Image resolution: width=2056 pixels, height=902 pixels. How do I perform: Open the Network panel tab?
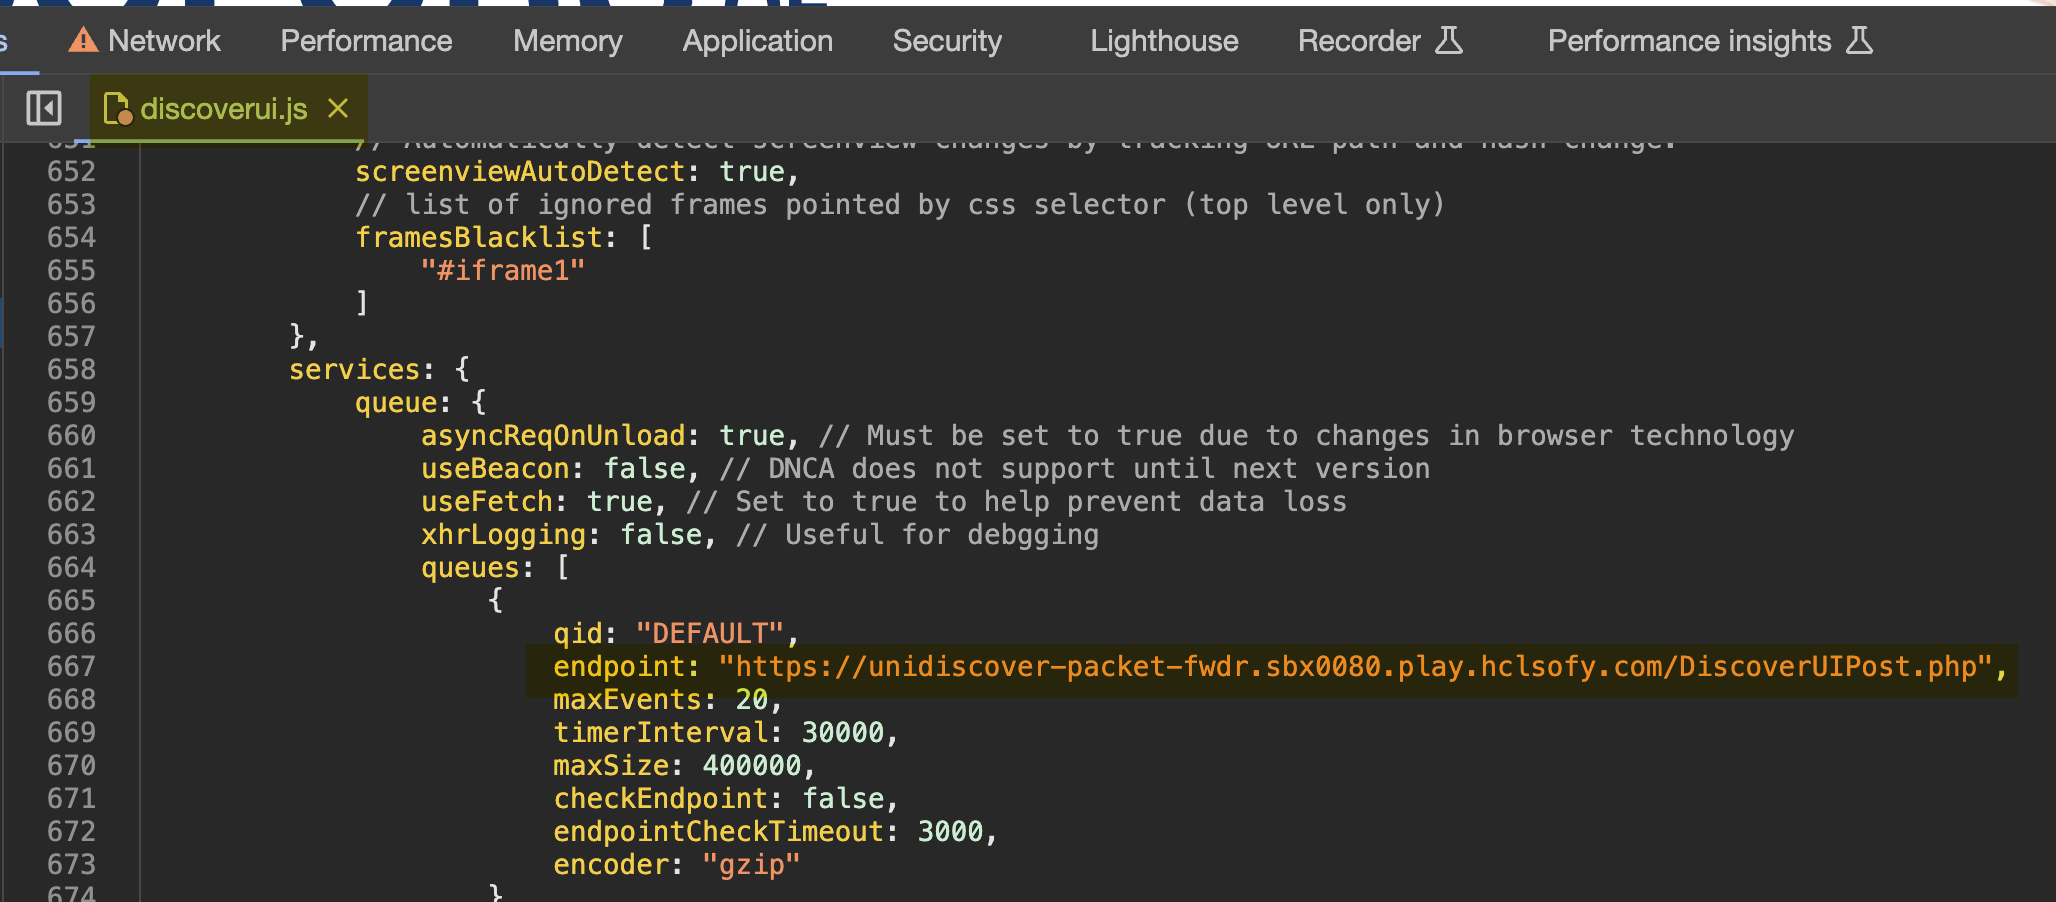click(x=164, y=41)
